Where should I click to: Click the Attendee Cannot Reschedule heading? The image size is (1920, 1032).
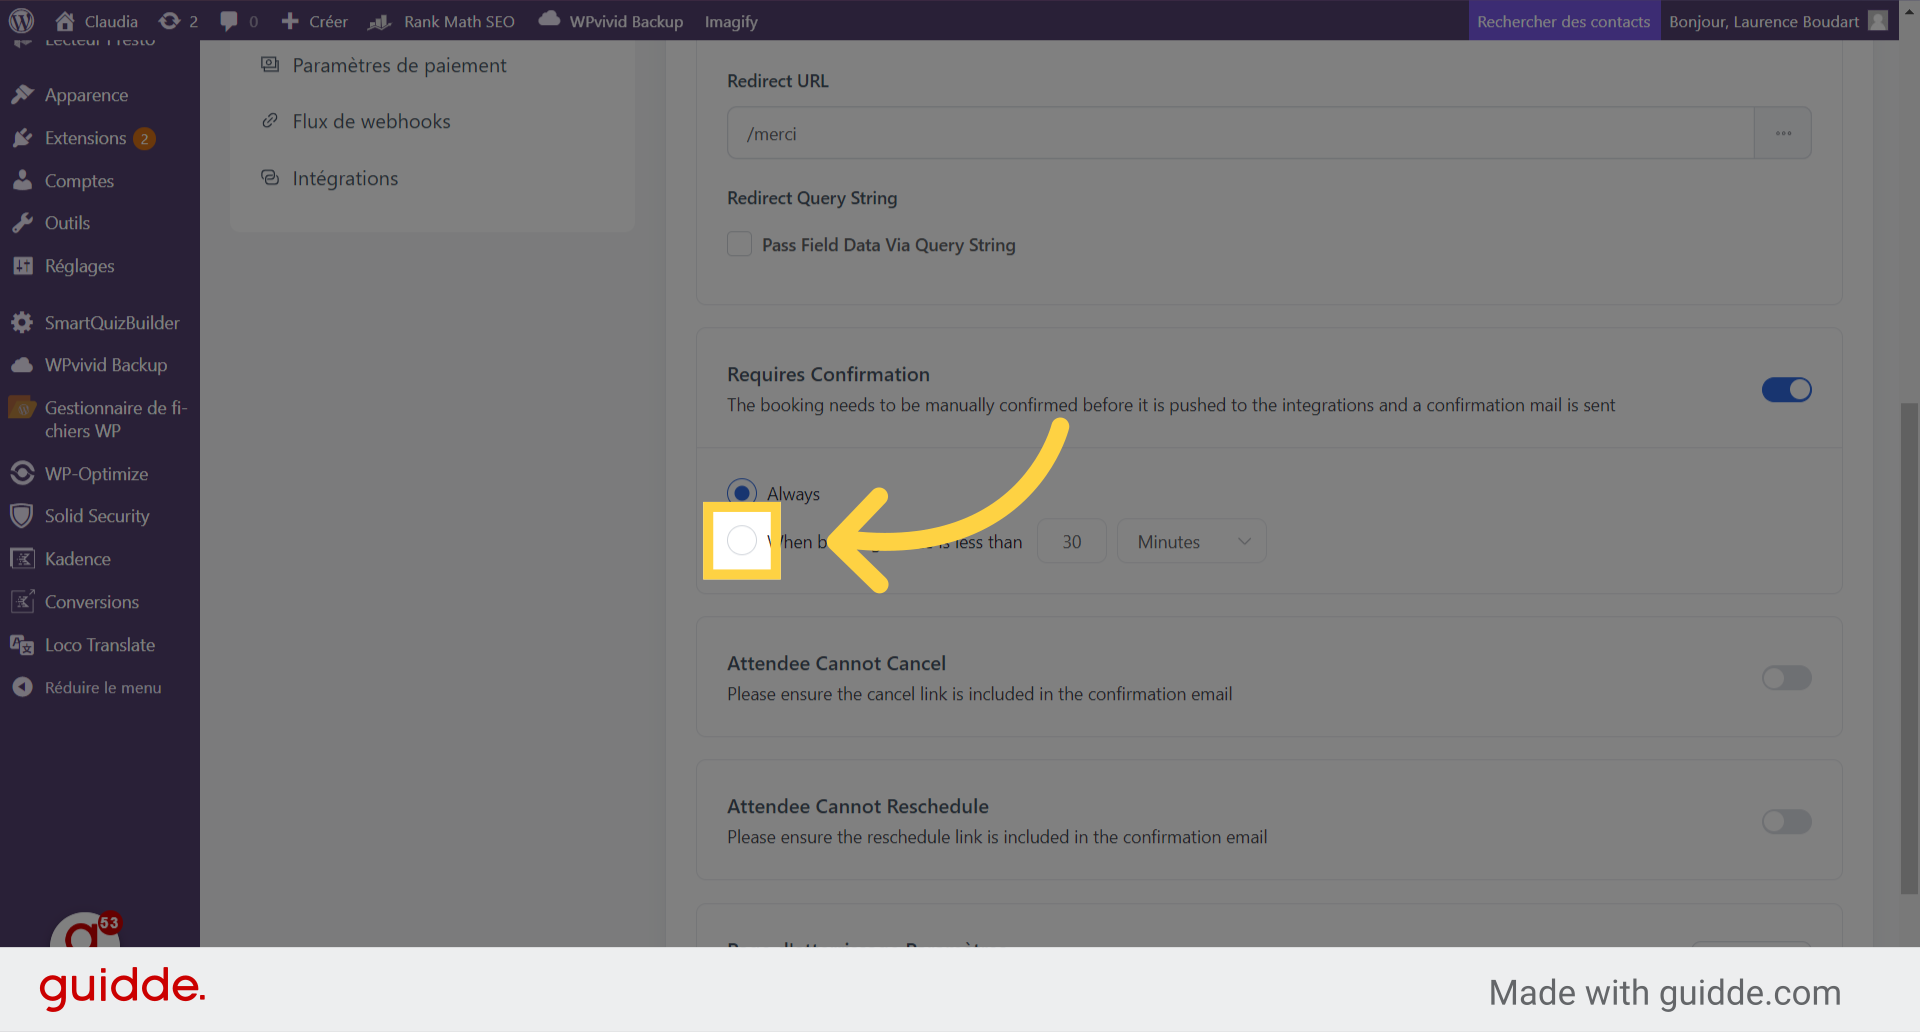[858, 806]
